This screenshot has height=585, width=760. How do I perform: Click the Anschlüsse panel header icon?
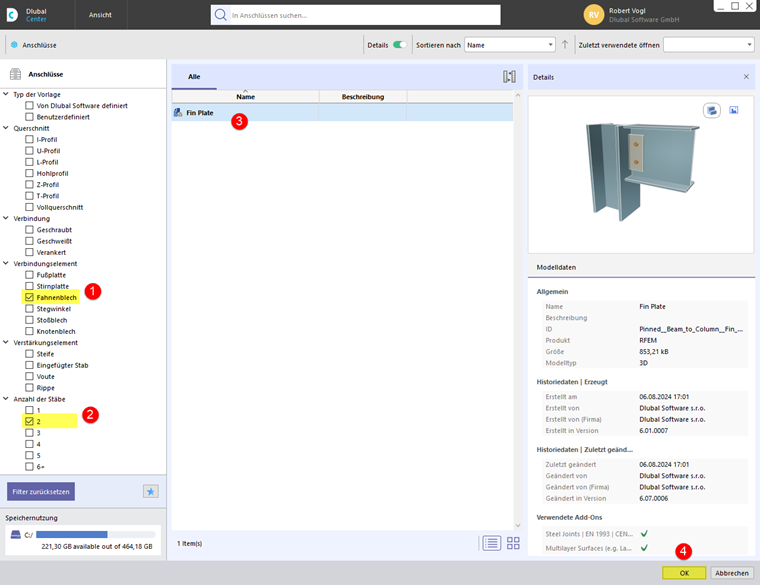click(16, 74)
